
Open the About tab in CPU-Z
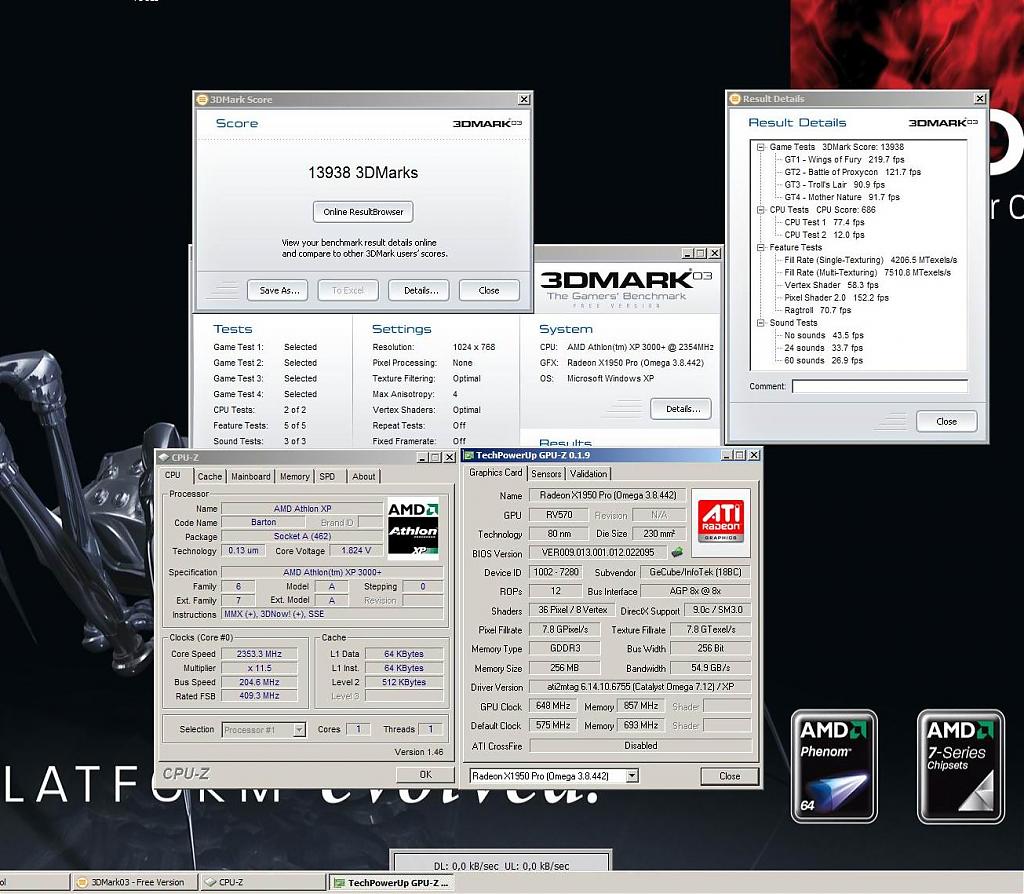tap(364, 477)
